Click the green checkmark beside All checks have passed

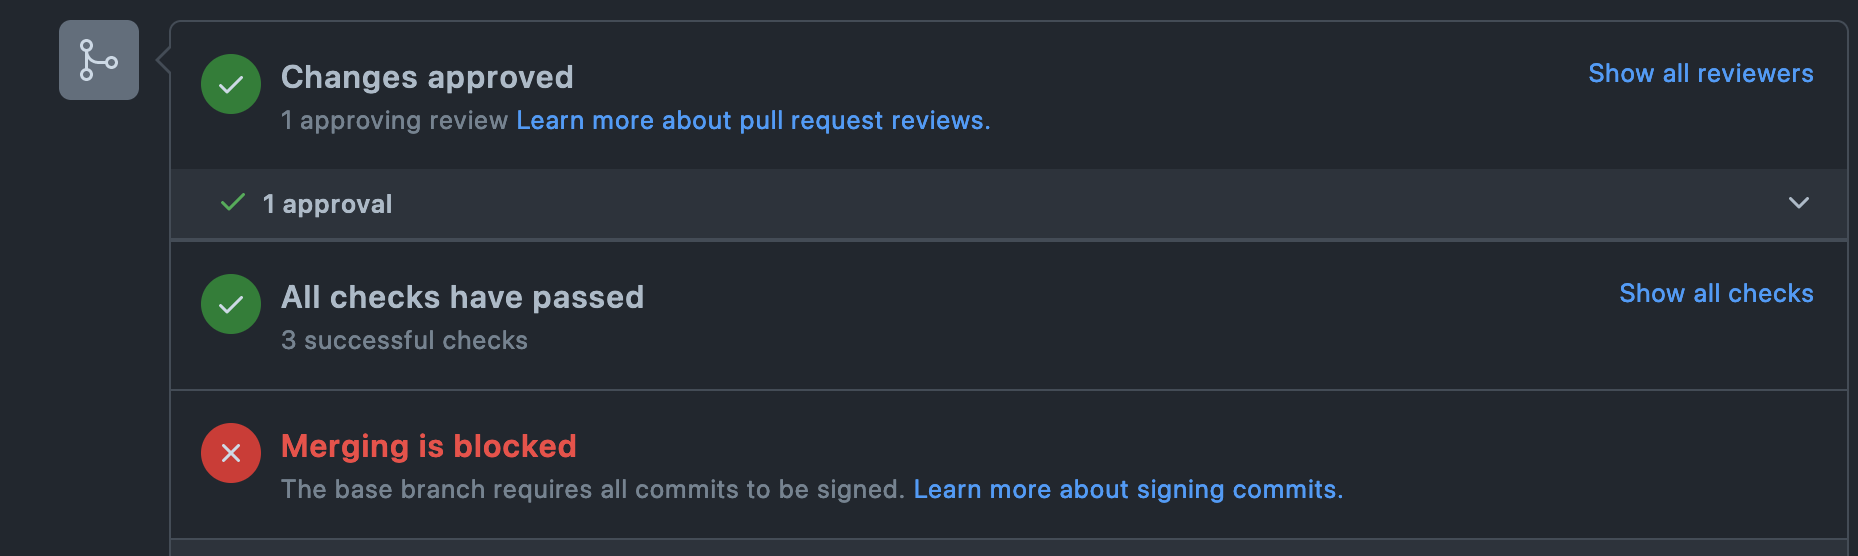231,304
